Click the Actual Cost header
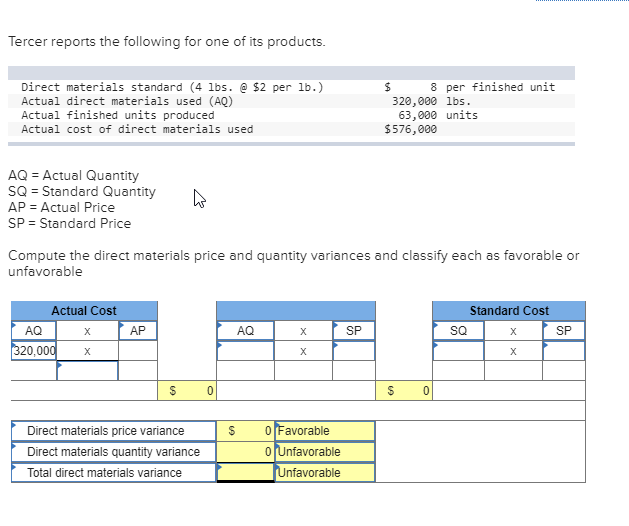The width and height of the screenshot is (629, 526). pos(84,311)
